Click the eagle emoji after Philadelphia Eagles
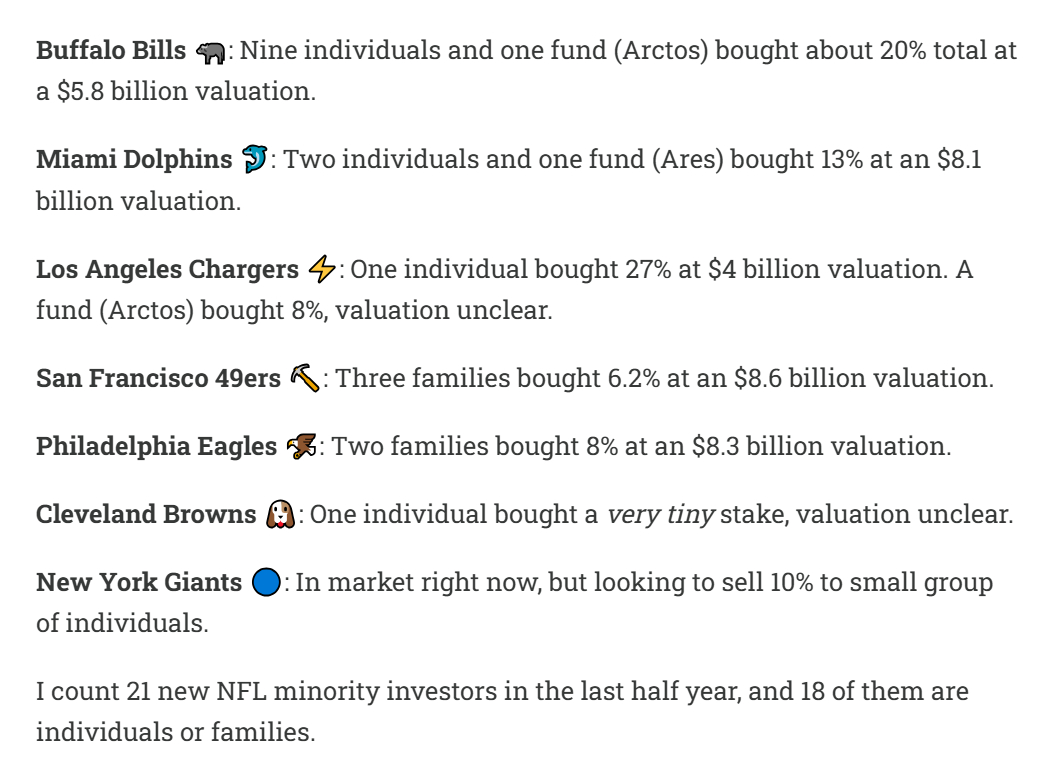This screenshot has width=1042, height=774. (301, 447)
